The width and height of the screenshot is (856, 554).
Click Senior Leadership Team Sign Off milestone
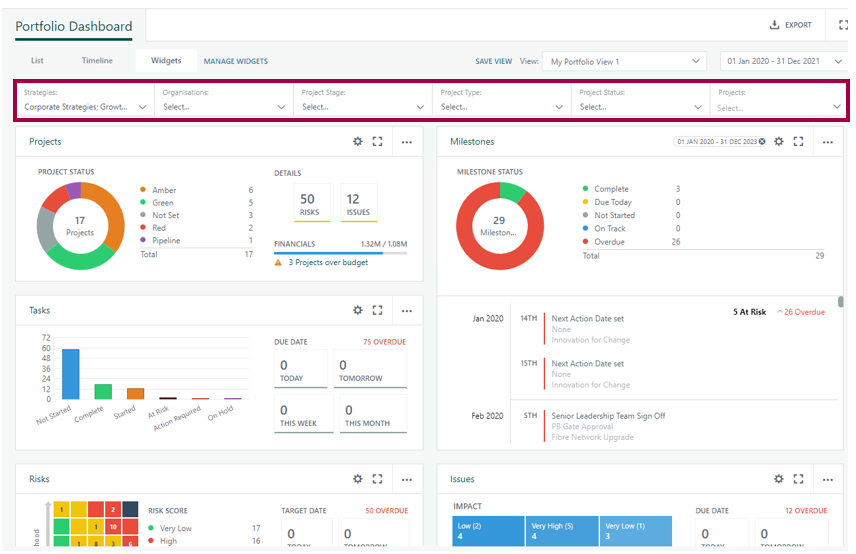click(608, 415)
